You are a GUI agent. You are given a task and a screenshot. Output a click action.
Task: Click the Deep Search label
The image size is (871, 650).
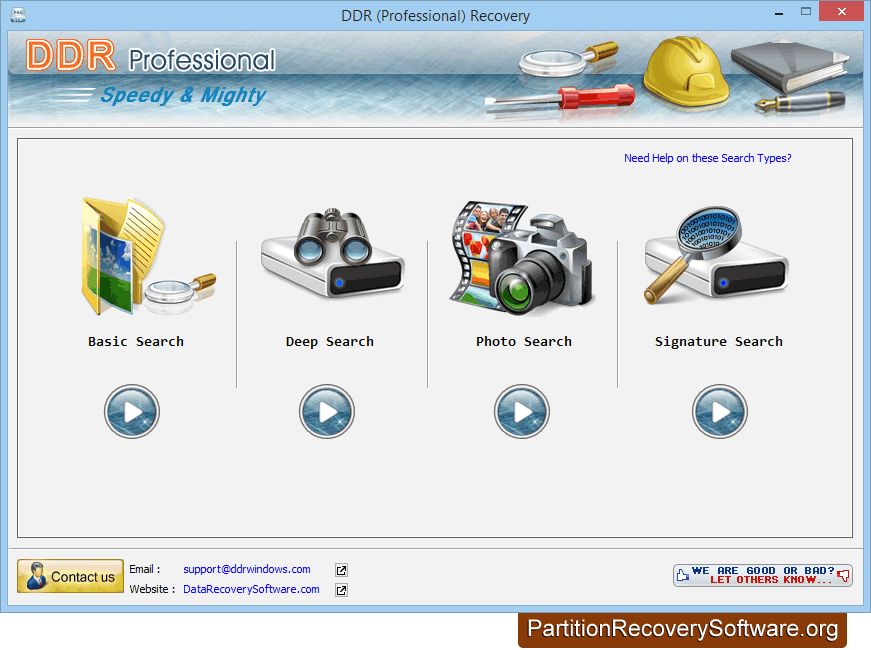pyautogui.click(x=329, y=342)
